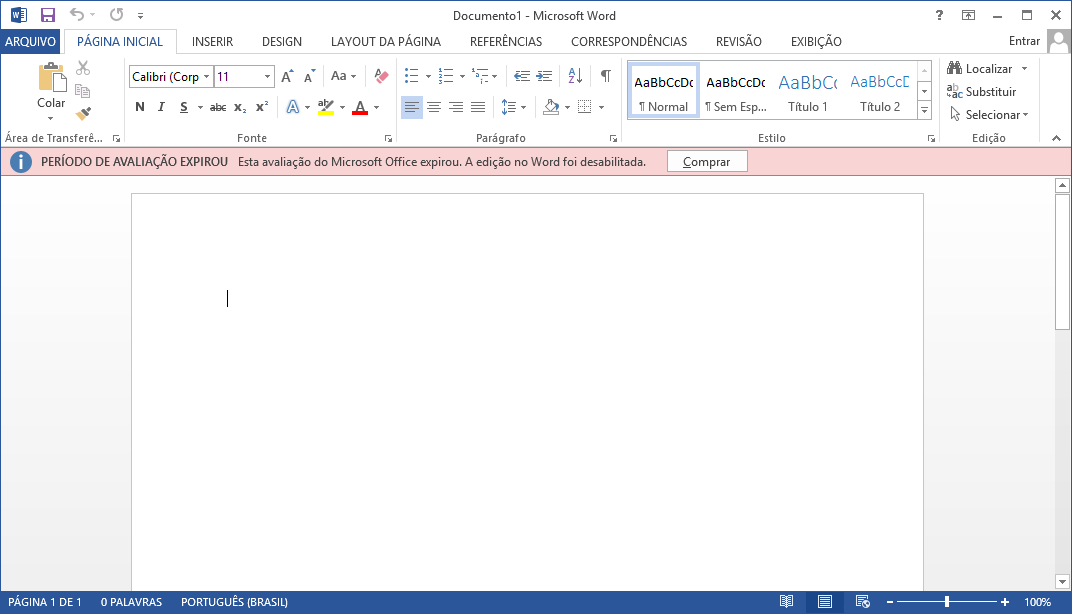Screen dimensions: 1072x614
Task: Switch to the DESIGN tab
Action: click(x=282, y=42)
